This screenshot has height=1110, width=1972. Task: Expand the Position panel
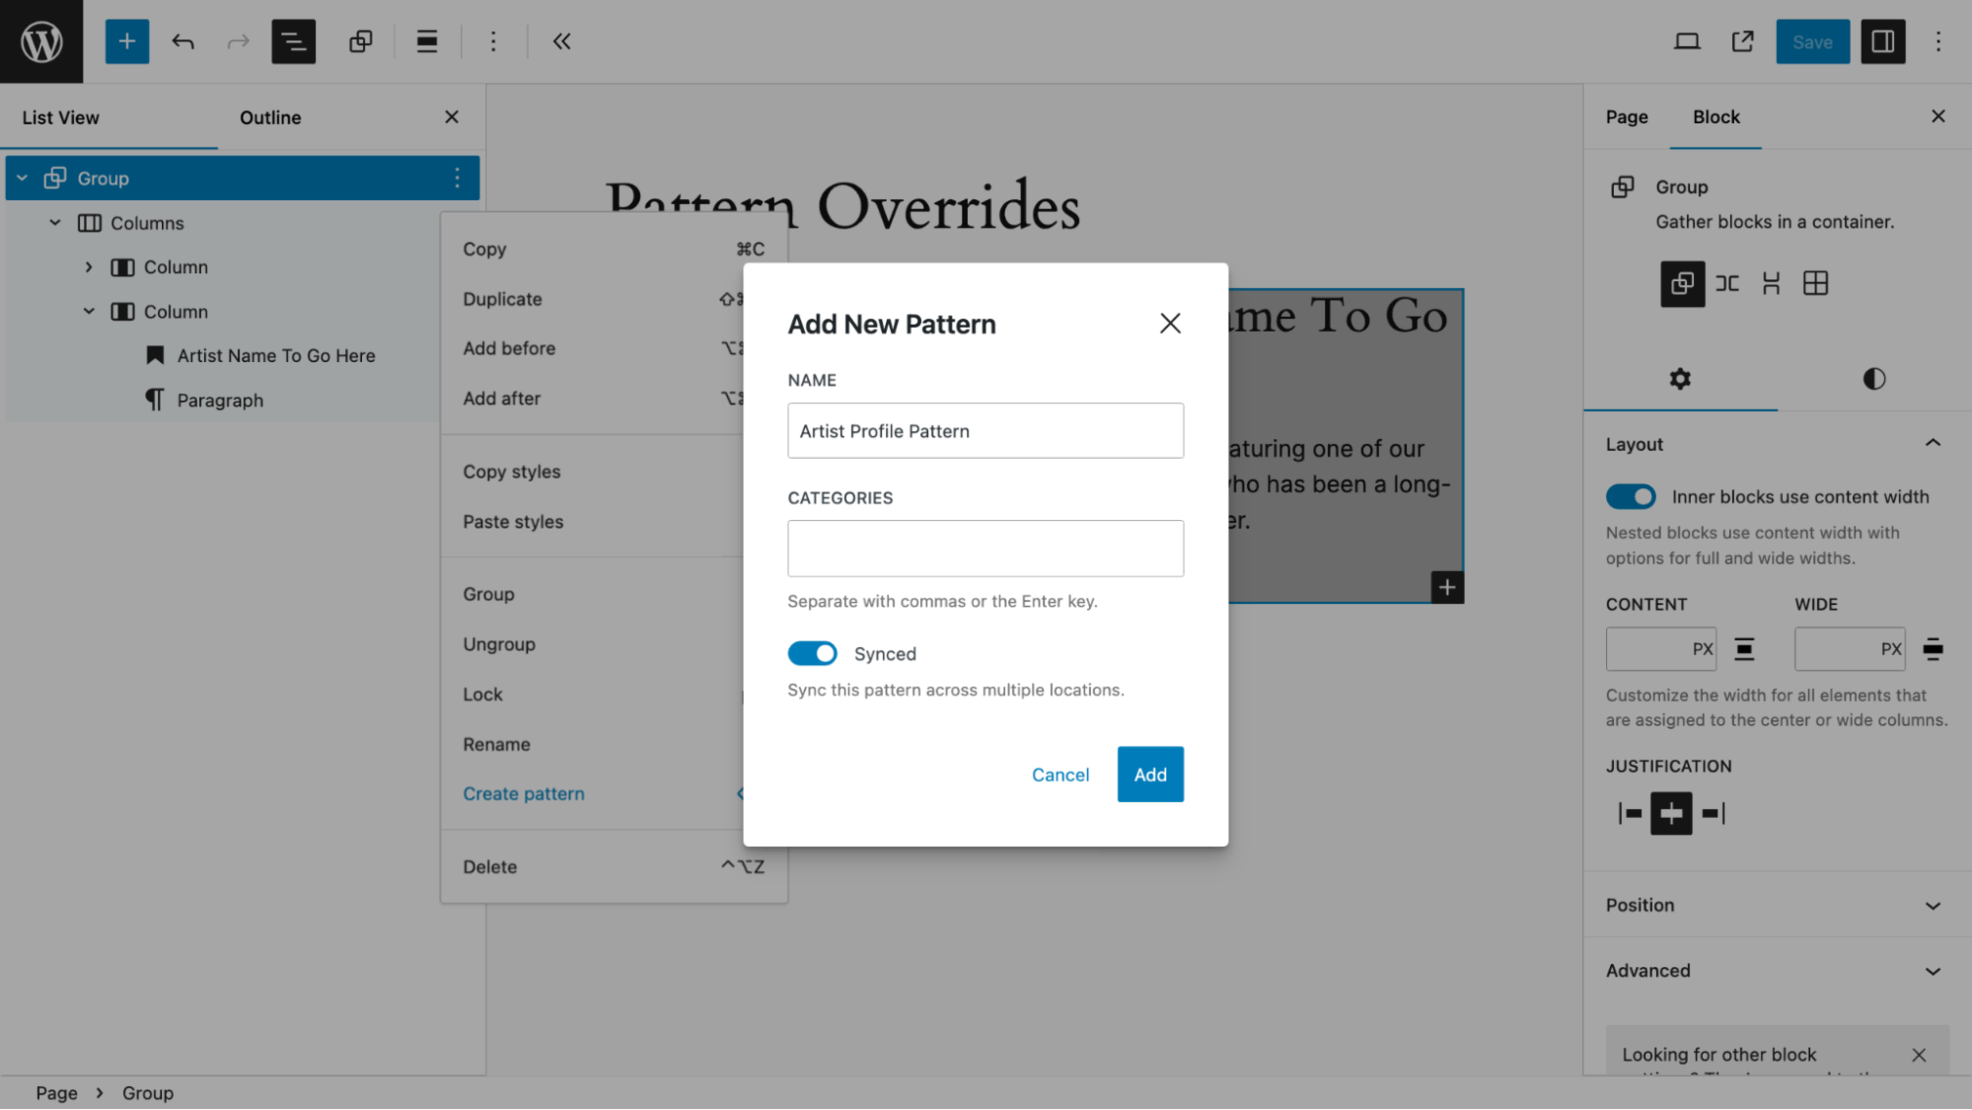click(1774, 905)
